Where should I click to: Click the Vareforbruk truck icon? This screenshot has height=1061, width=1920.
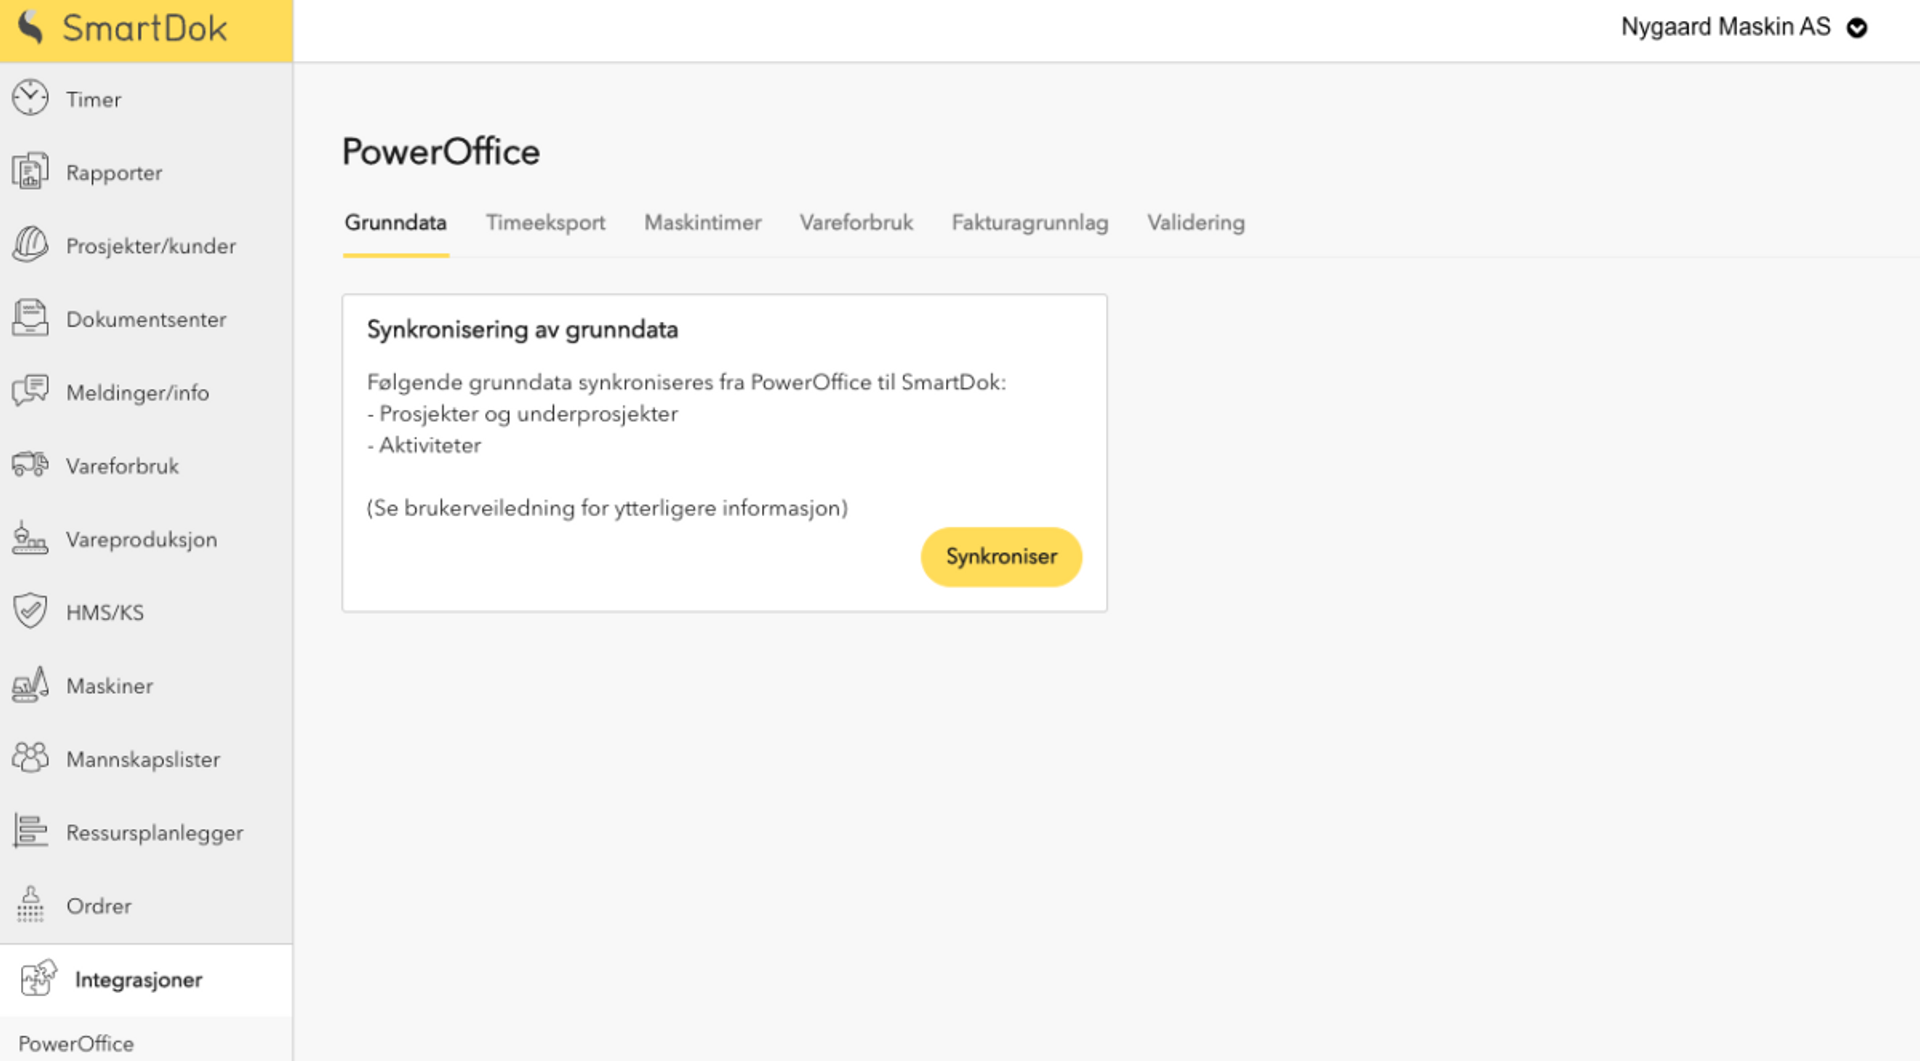point(30,465)
